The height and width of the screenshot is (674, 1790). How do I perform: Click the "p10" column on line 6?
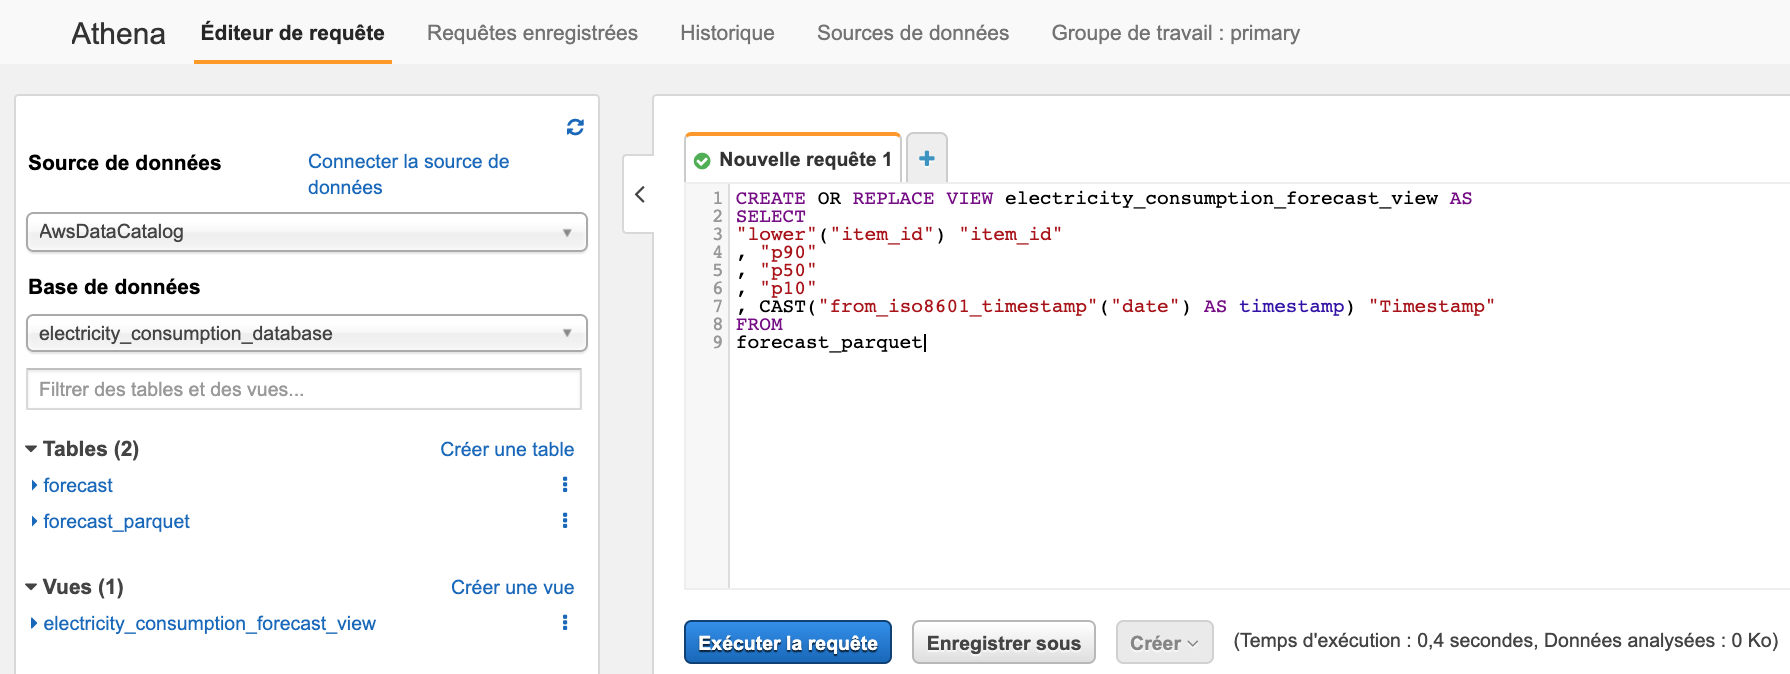[788, 288]
